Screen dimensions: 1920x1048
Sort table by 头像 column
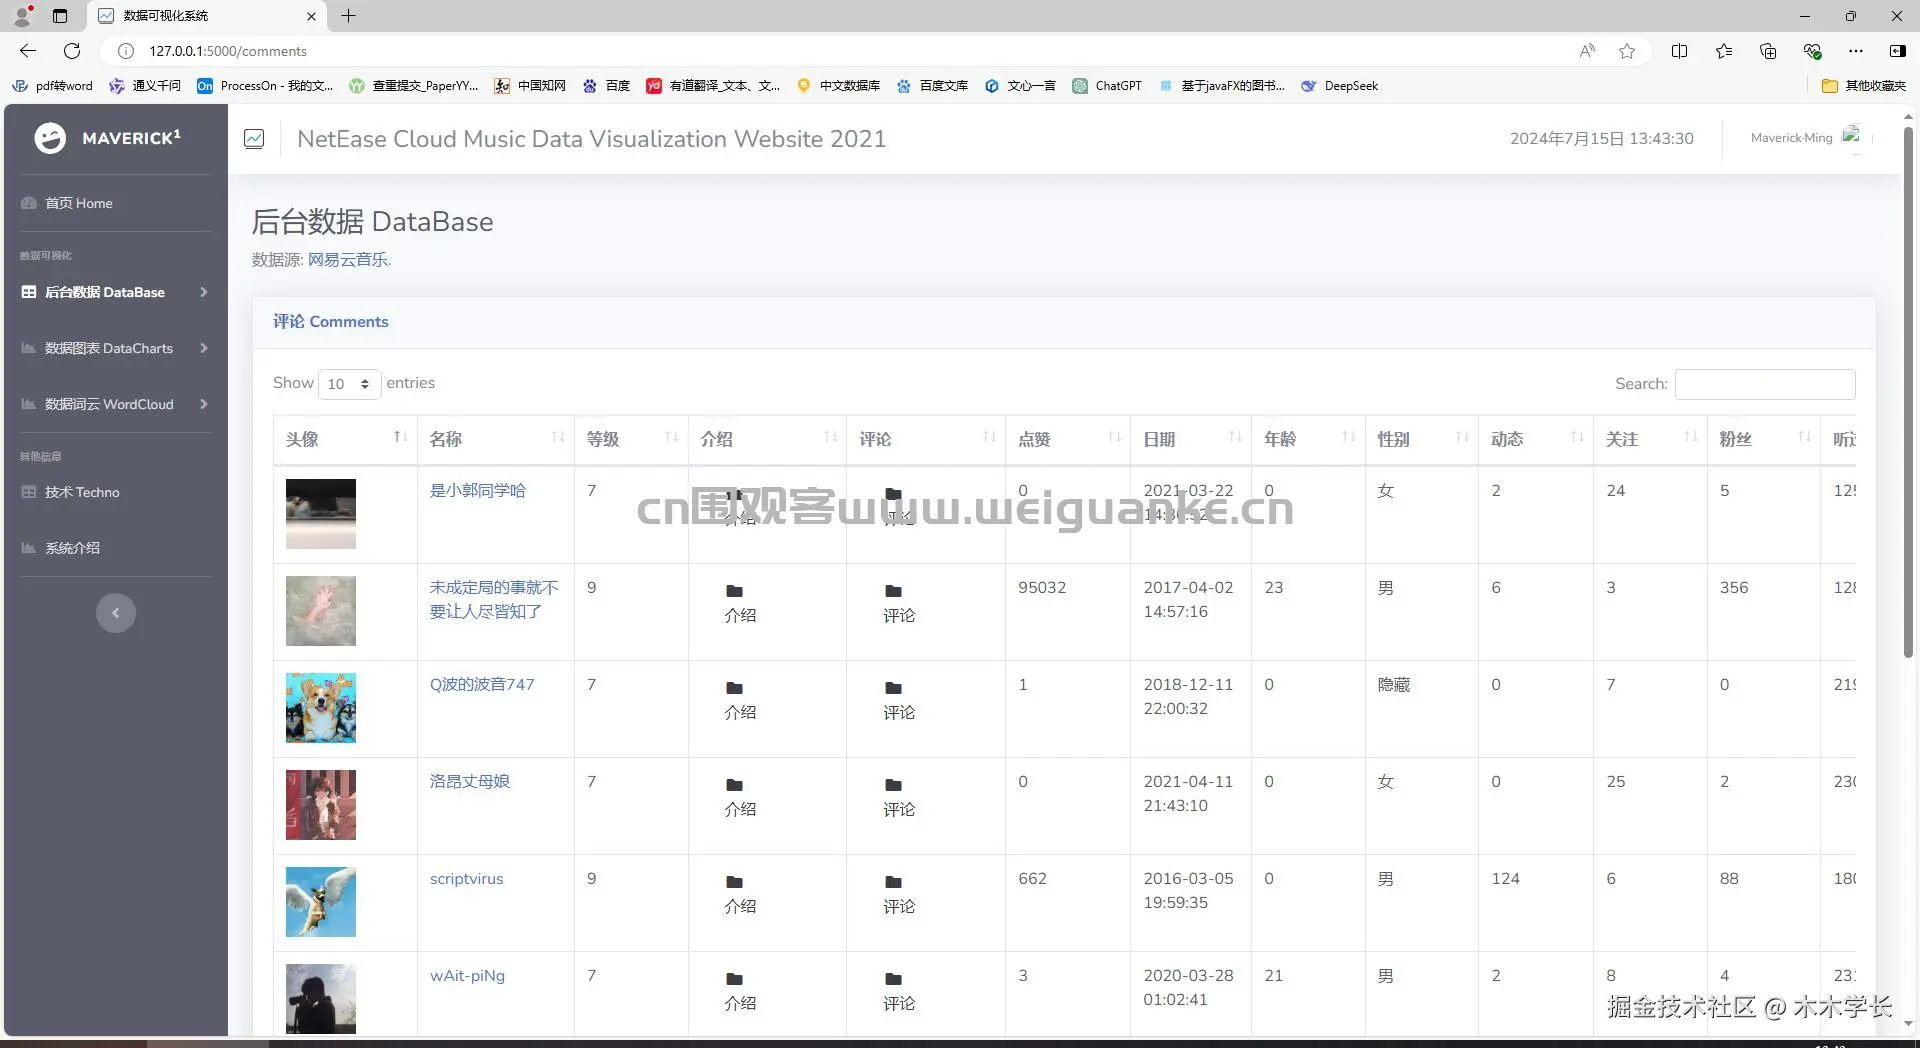coord(345,439)
